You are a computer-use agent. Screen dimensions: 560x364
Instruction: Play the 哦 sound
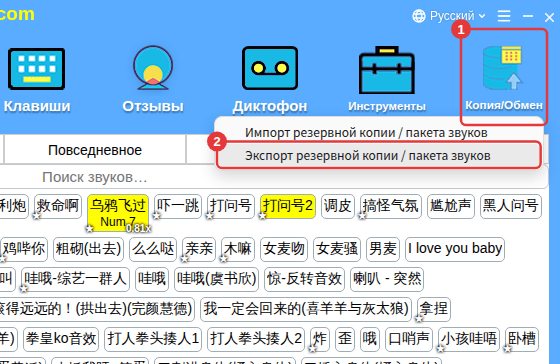[x=370, y=339]
